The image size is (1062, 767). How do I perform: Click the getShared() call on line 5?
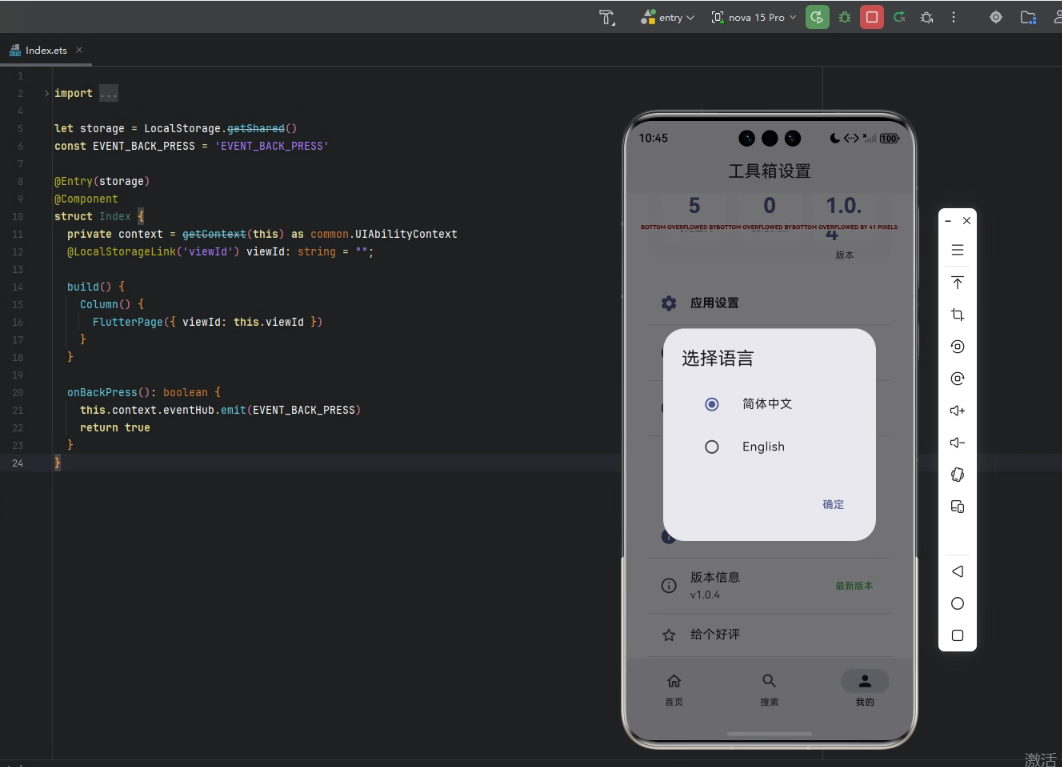click(261, 128)
